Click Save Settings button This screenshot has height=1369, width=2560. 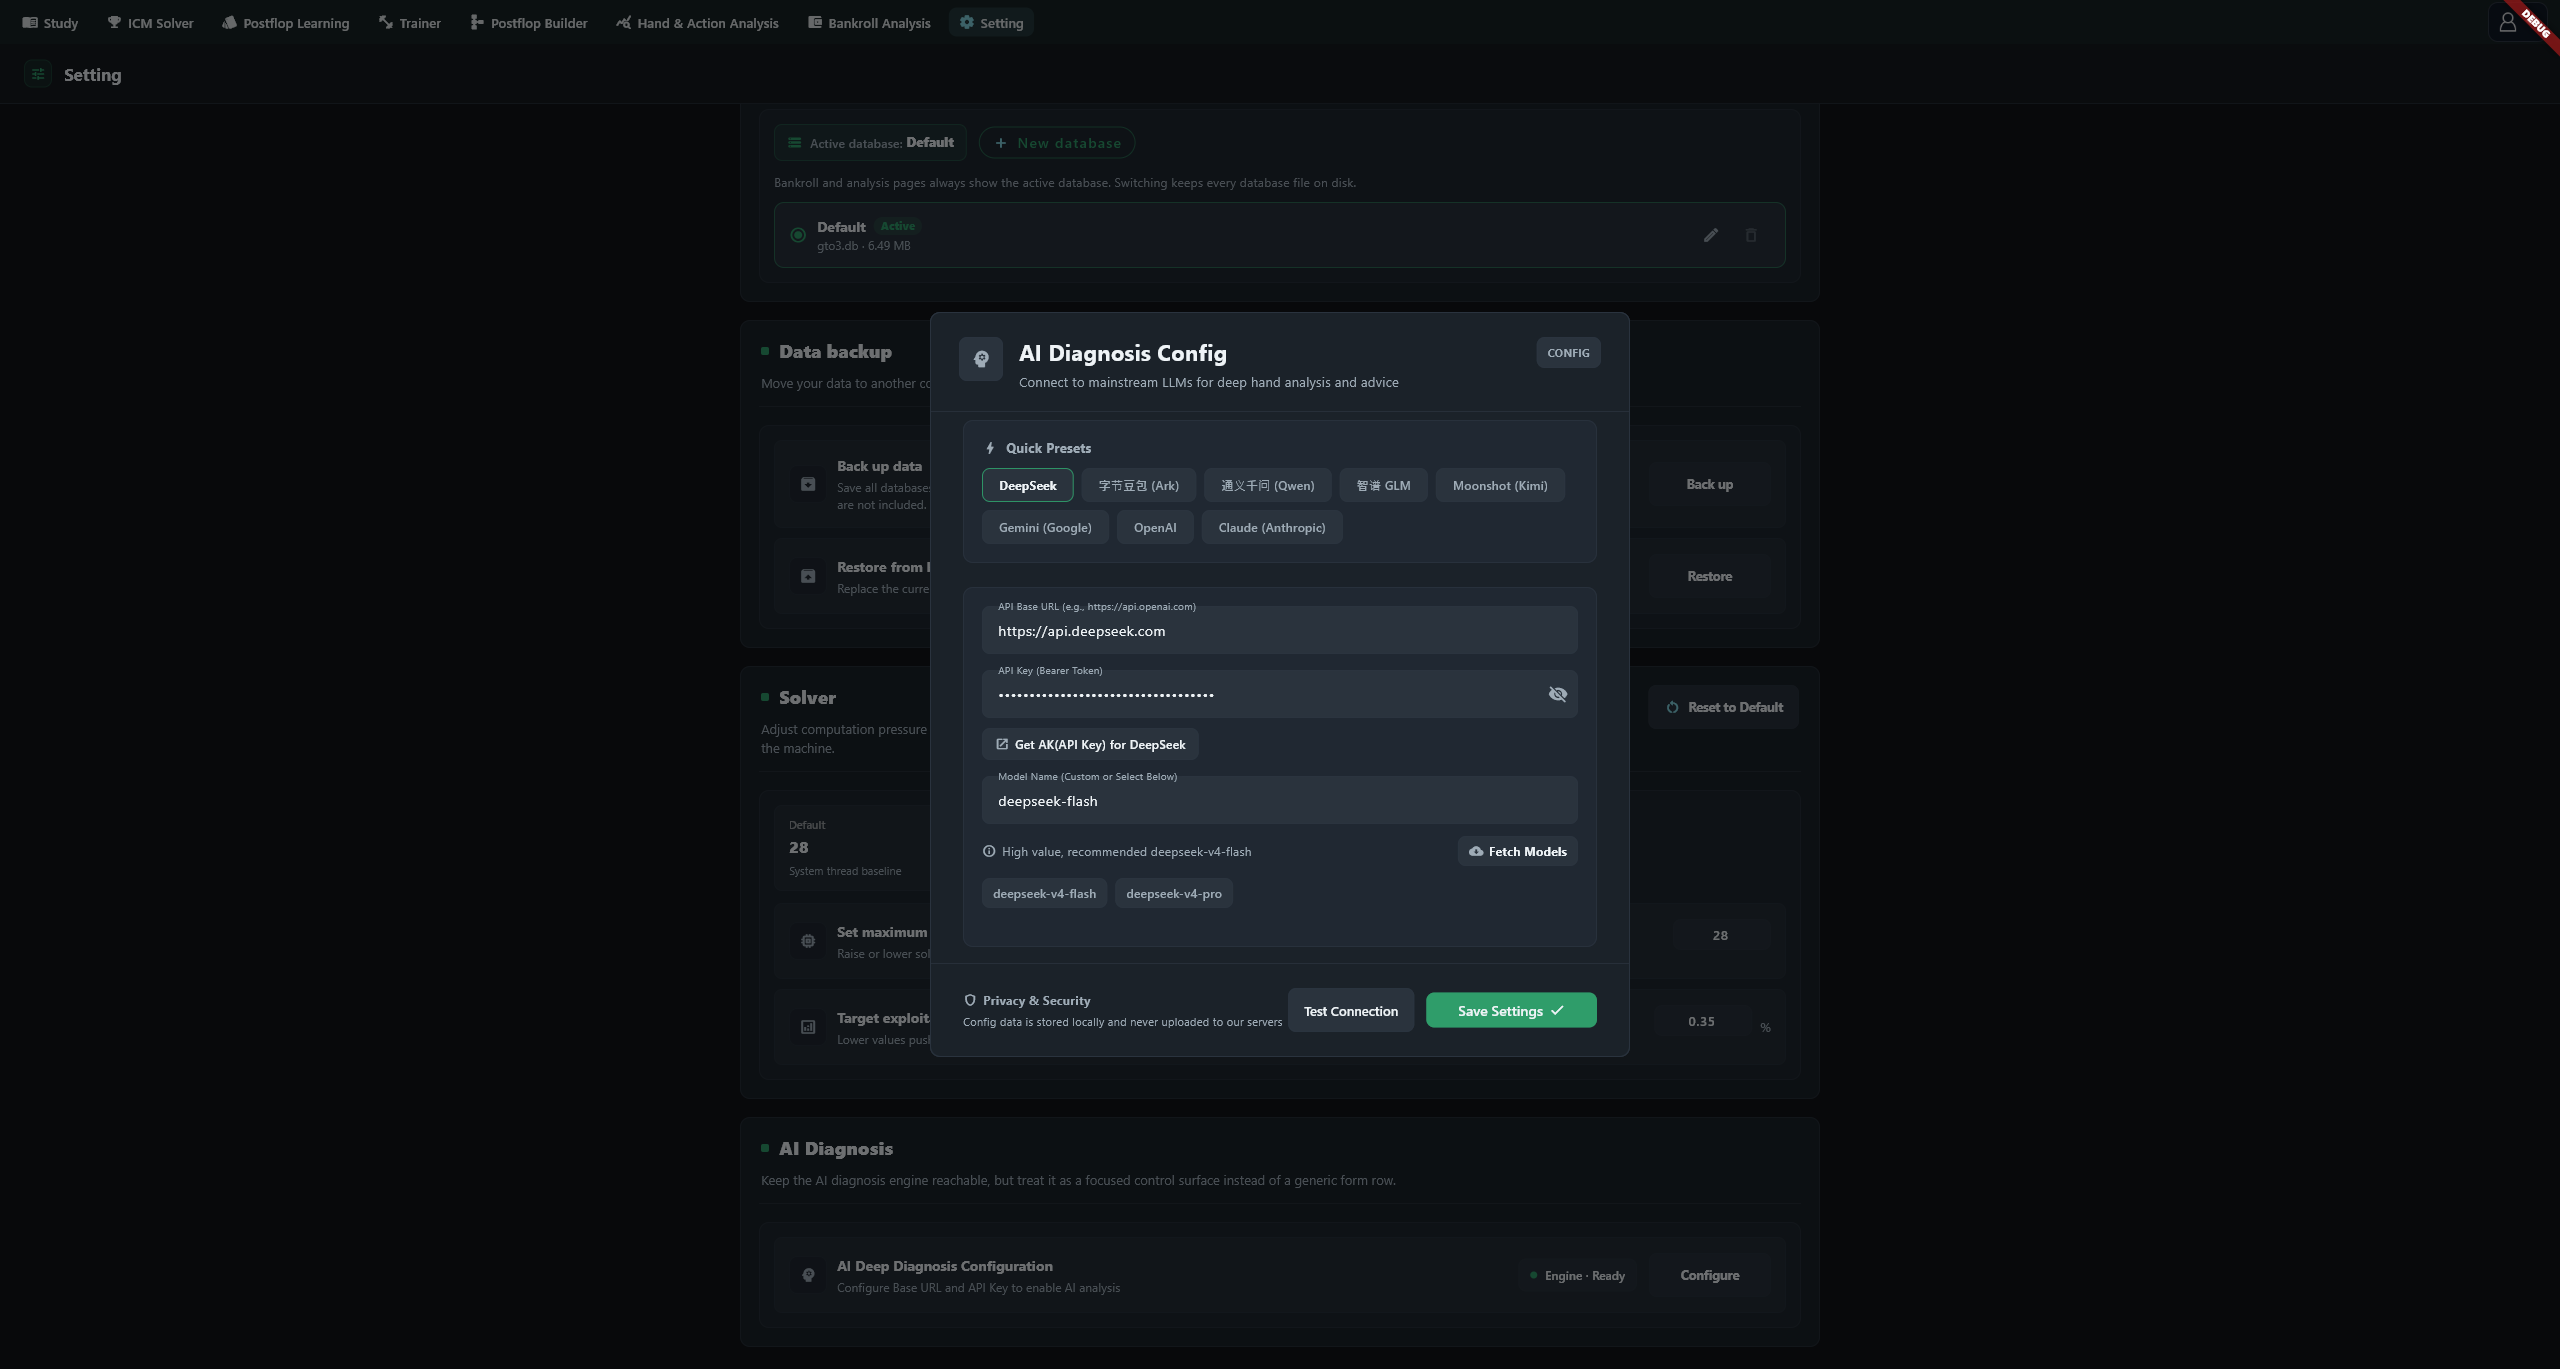pyautogui.click(x=1511, y=1010)
